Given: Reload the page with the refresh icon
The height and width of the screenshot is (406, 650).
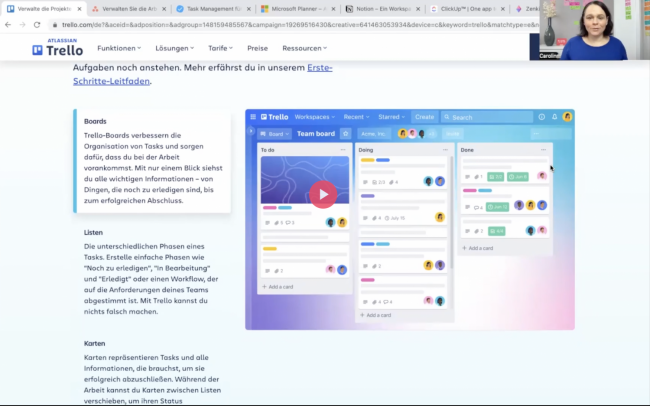Looking at the screenshot, I should coord(37,25).
